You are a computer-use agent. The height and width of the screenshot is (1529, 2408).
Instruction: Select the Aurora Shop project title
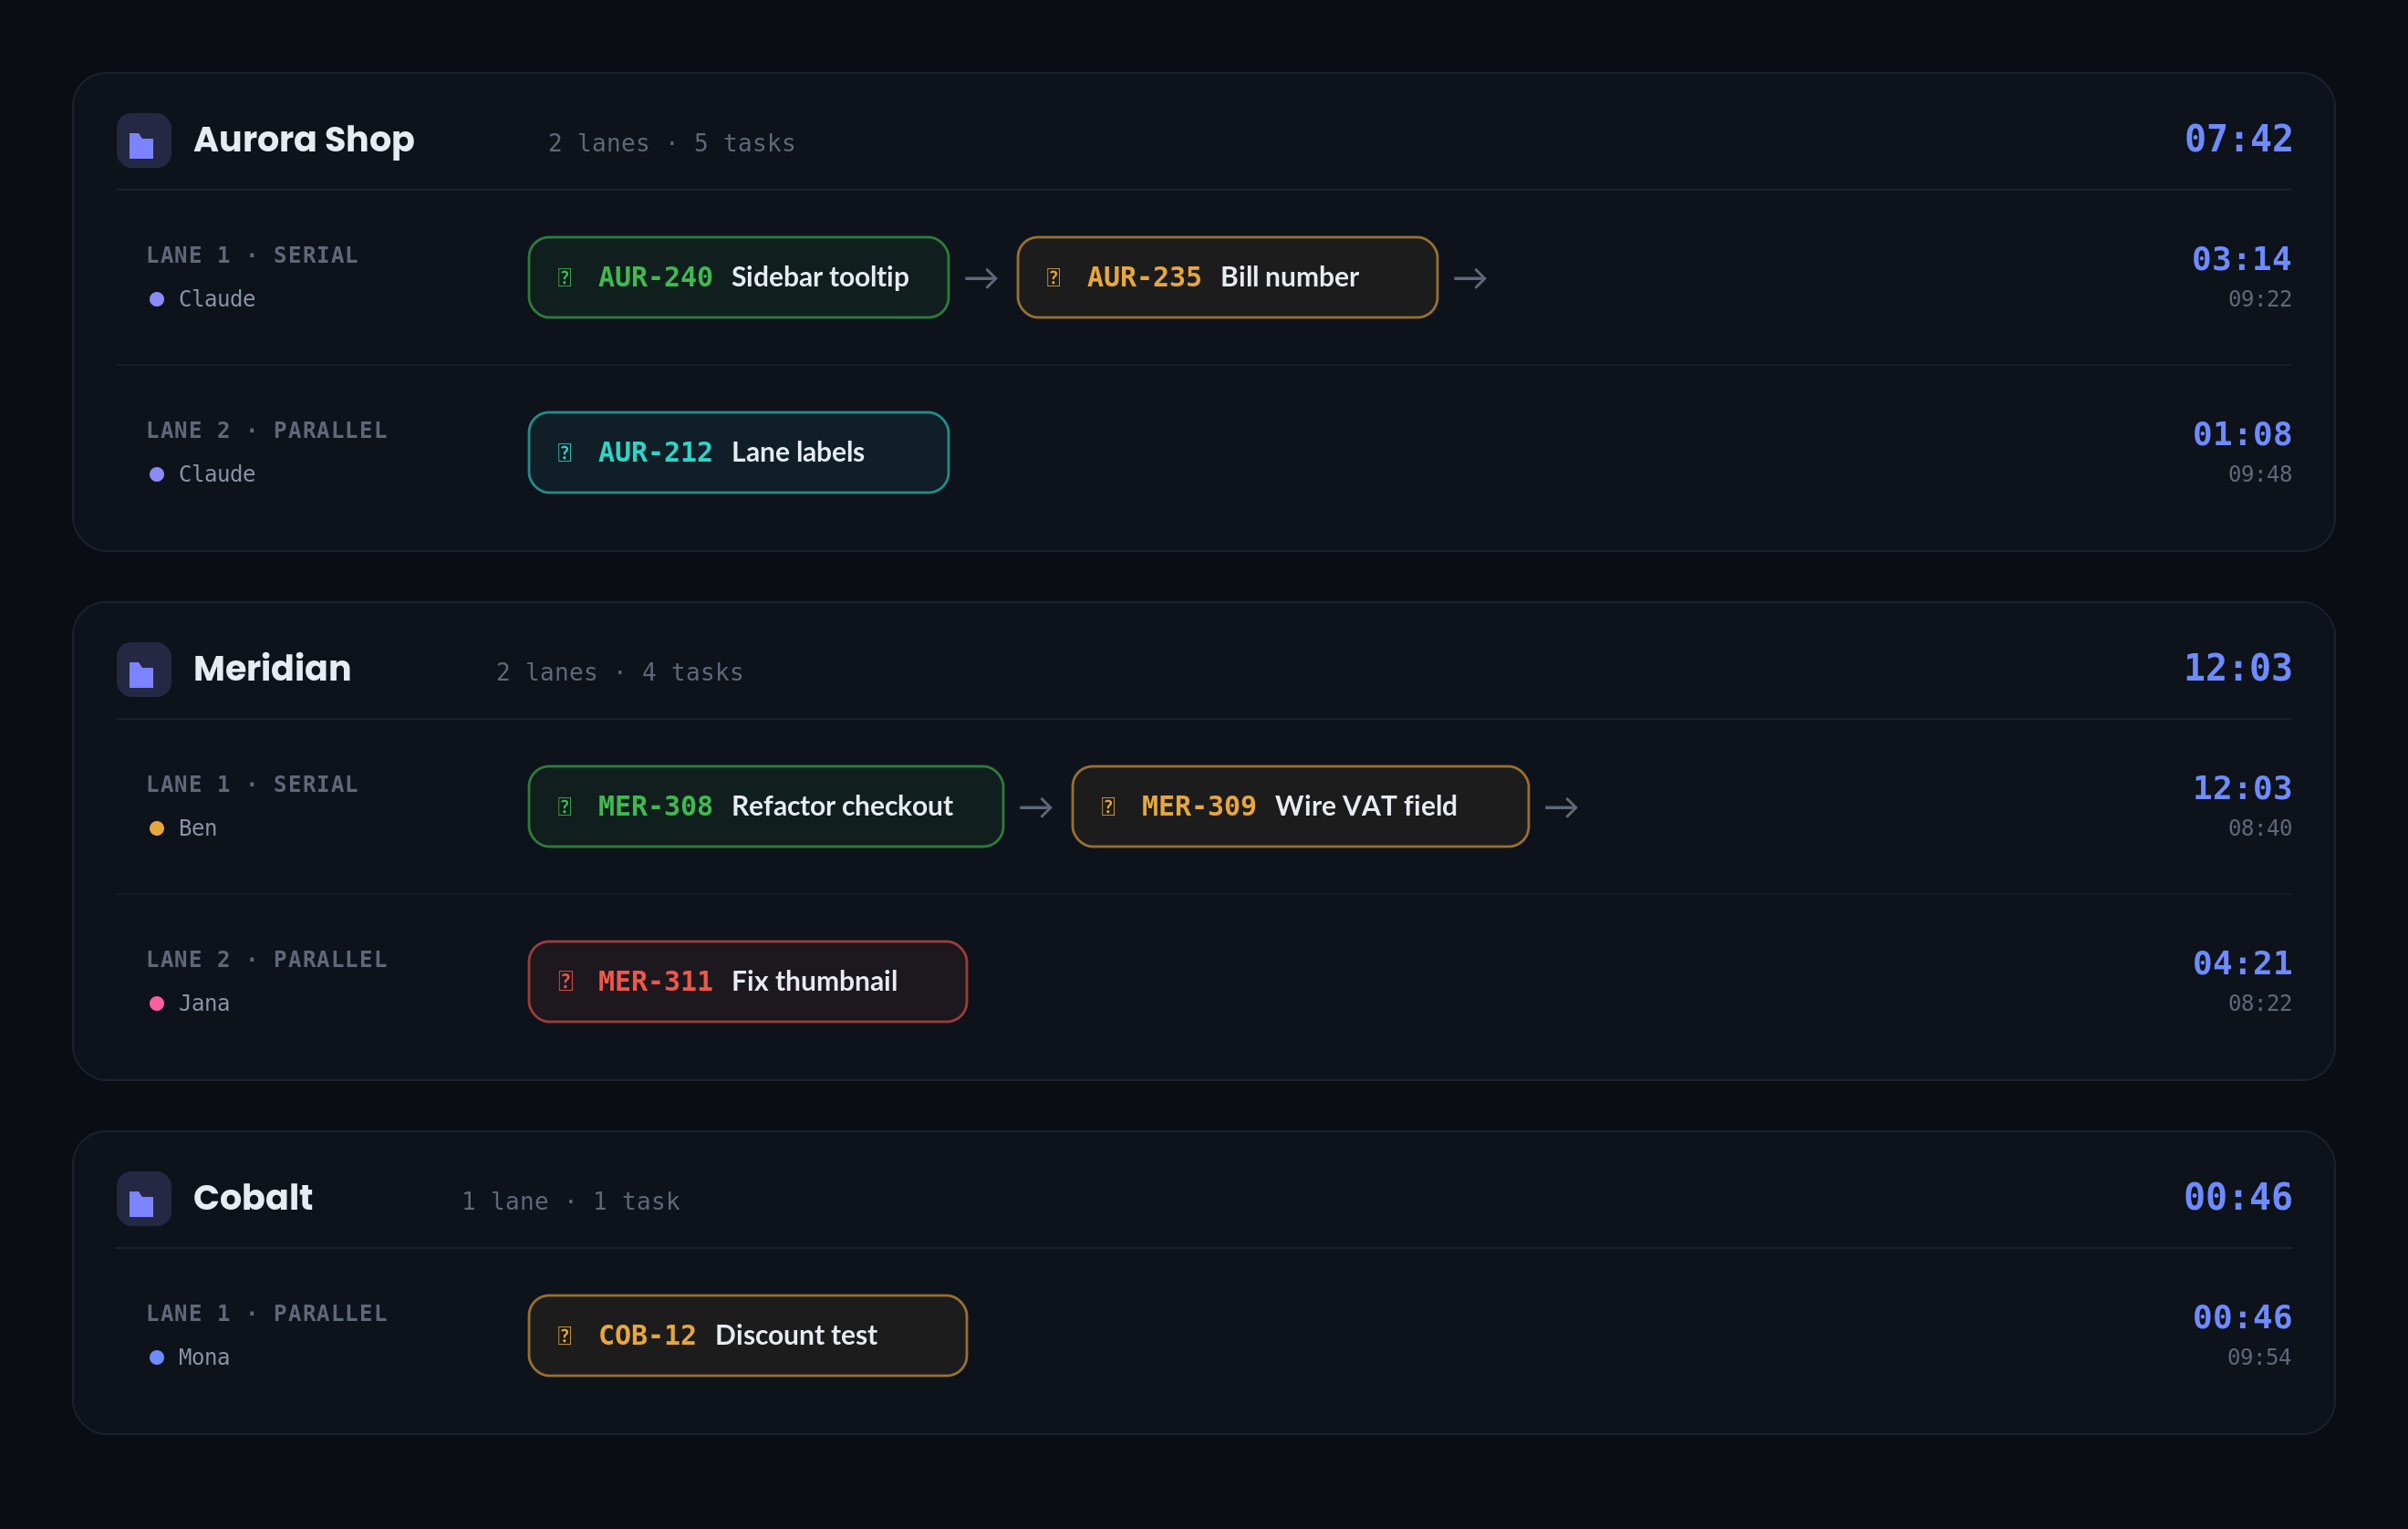pos(304,140)
